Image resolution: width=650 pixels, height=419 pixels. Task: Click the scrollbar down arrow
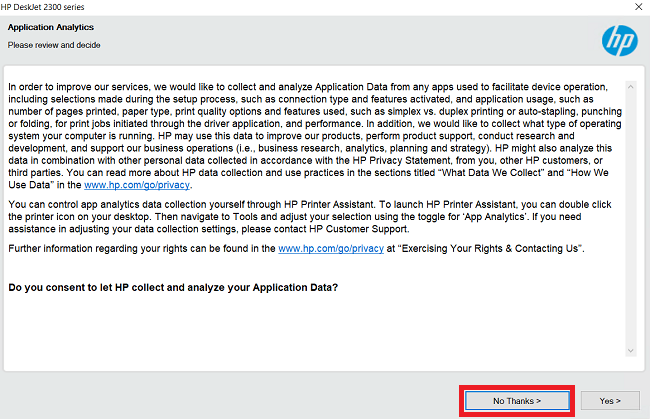coord(630,350)
